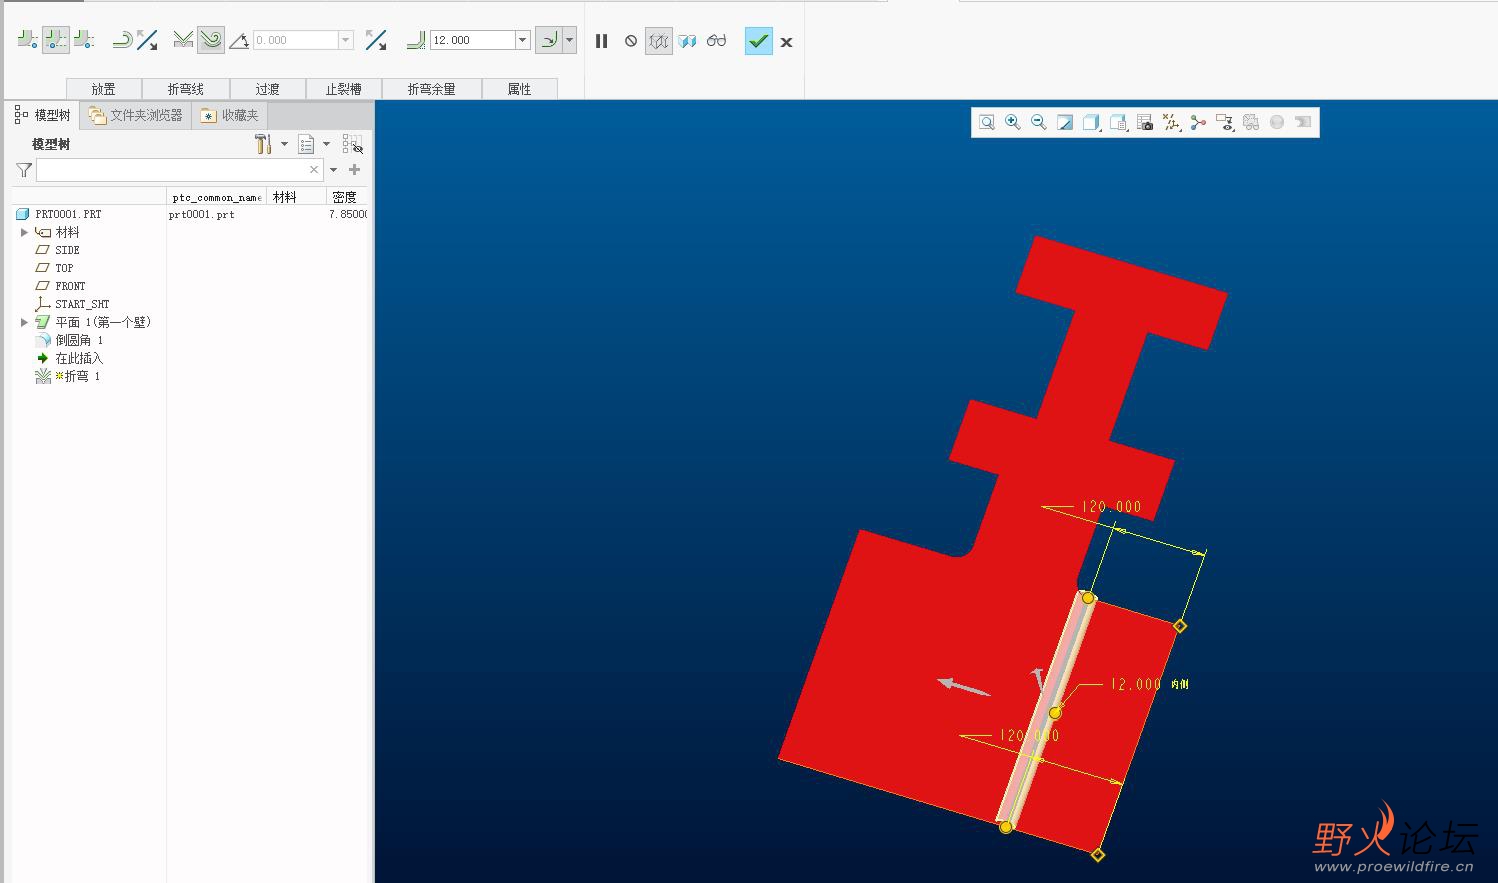Open the 属性 properties tab

(x=520, y=89)
